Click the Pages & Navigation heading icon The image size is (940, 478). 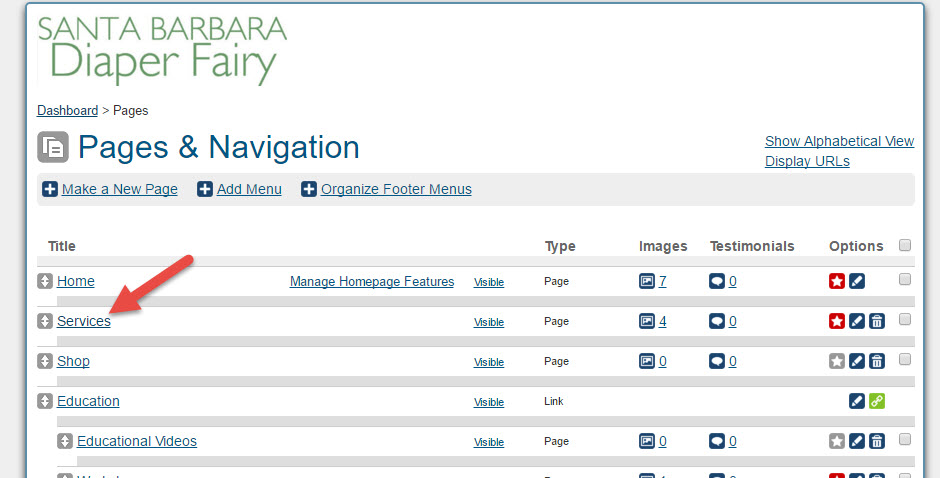pos(53,147)
